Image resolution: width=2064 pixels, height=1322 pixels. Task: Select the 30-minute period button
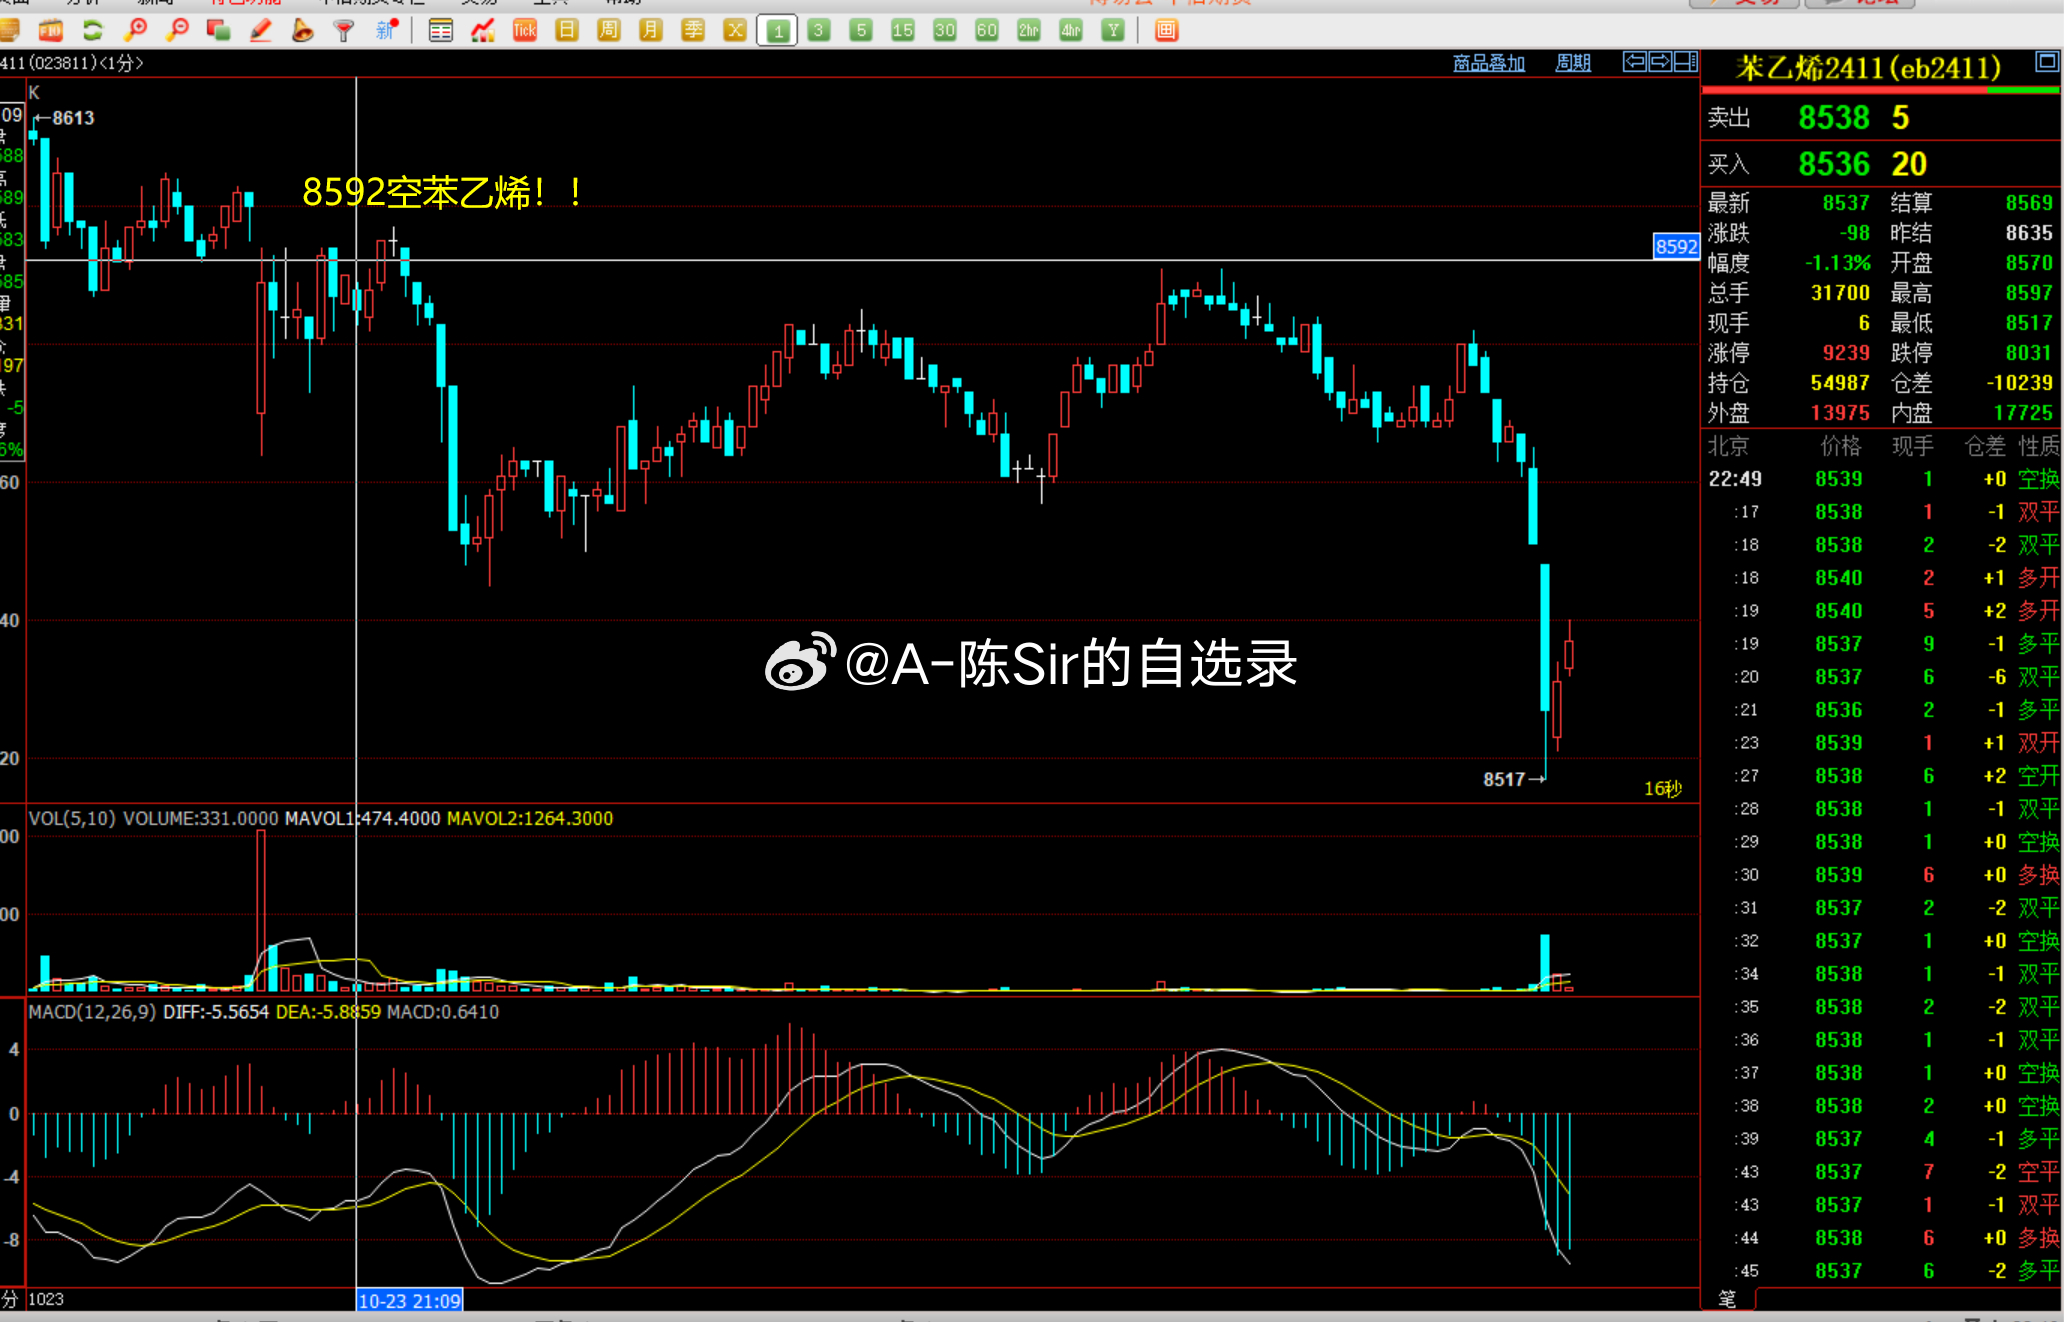point(945,30)
